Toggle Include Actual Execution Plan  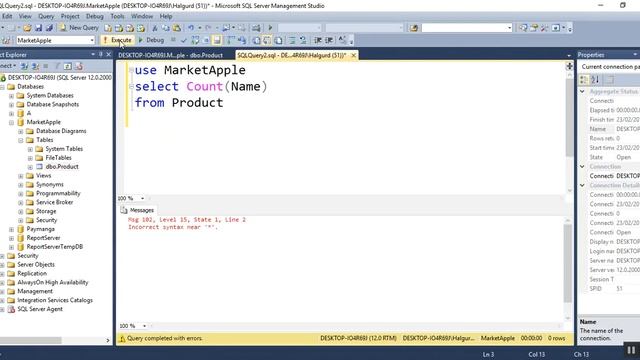click(231, 40)
